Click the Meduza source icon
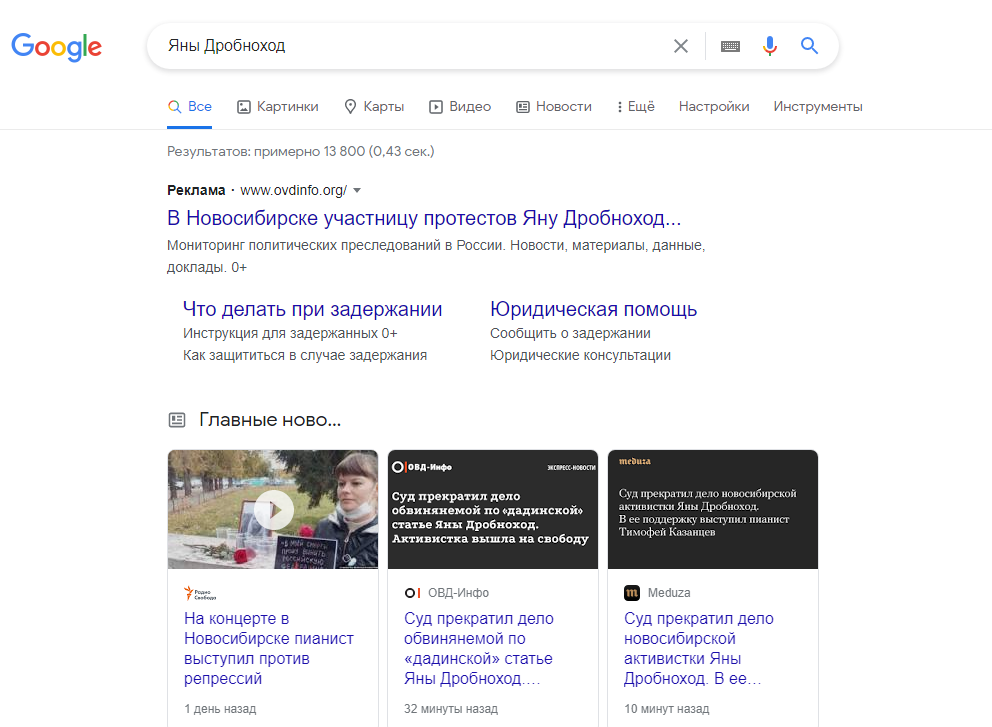 tap(632, 593)
